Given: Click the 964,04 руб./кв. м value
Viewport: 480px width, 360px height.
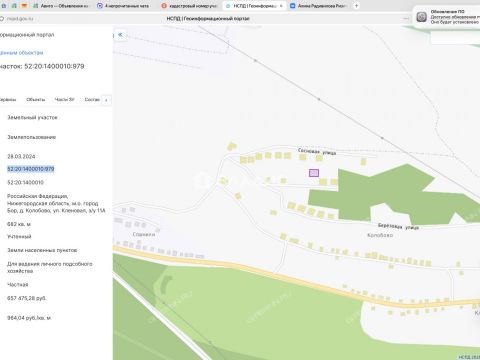Looking at the screenshot, I should [x=29, y=318].
